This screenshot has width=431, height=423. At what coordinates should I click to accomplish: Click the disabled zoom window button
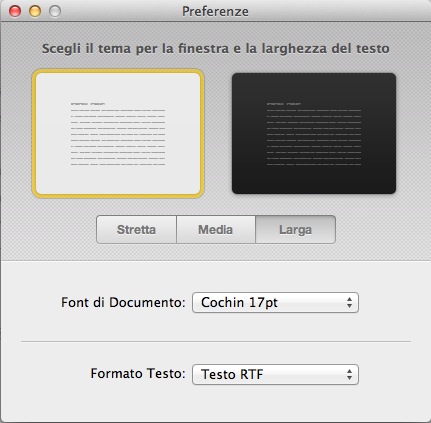point(55,11)
